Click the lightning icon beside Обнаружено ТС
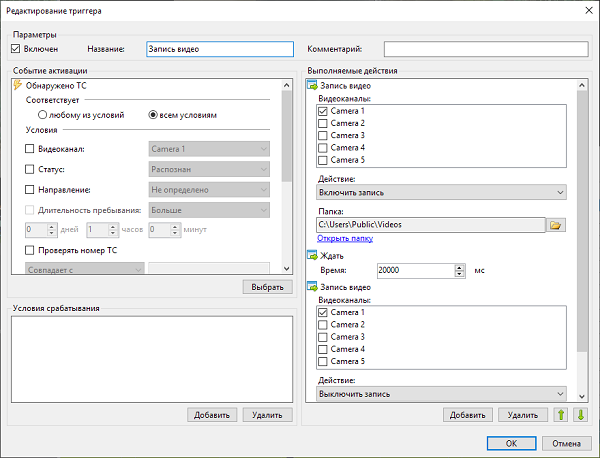The width and height of the screenshot is (600, 458). [17, 85]
